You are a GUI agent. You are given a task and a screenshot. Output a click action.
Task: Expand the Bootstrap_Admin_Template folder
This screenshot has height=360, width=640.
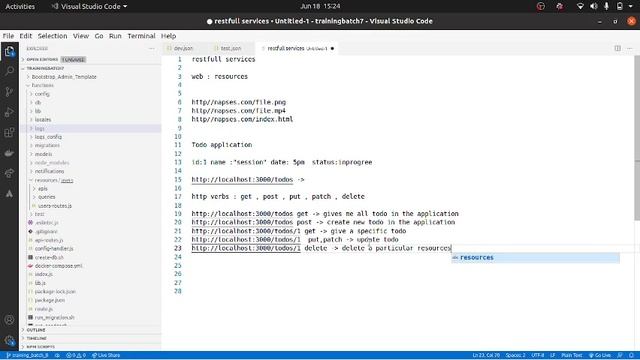[x=64, y=77]
